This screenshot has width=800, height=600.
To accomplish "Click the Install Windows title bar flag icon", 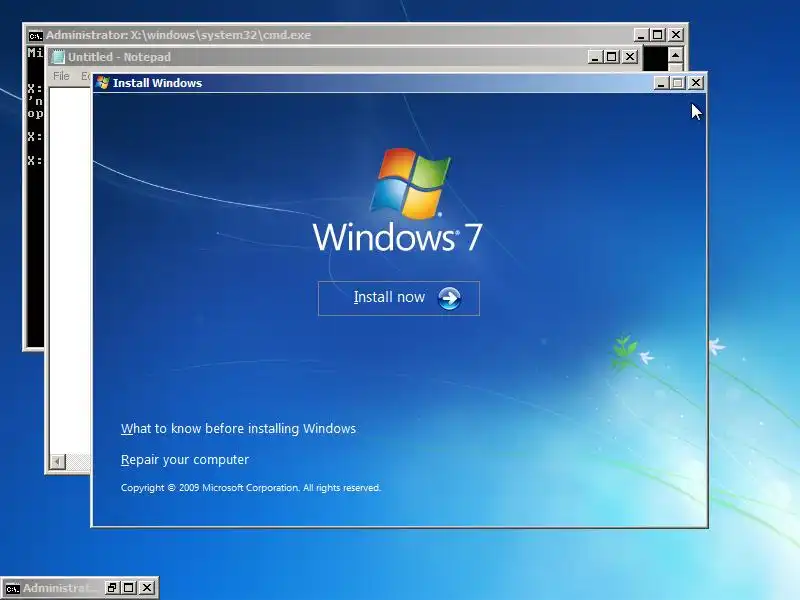I will pos(103,83).
